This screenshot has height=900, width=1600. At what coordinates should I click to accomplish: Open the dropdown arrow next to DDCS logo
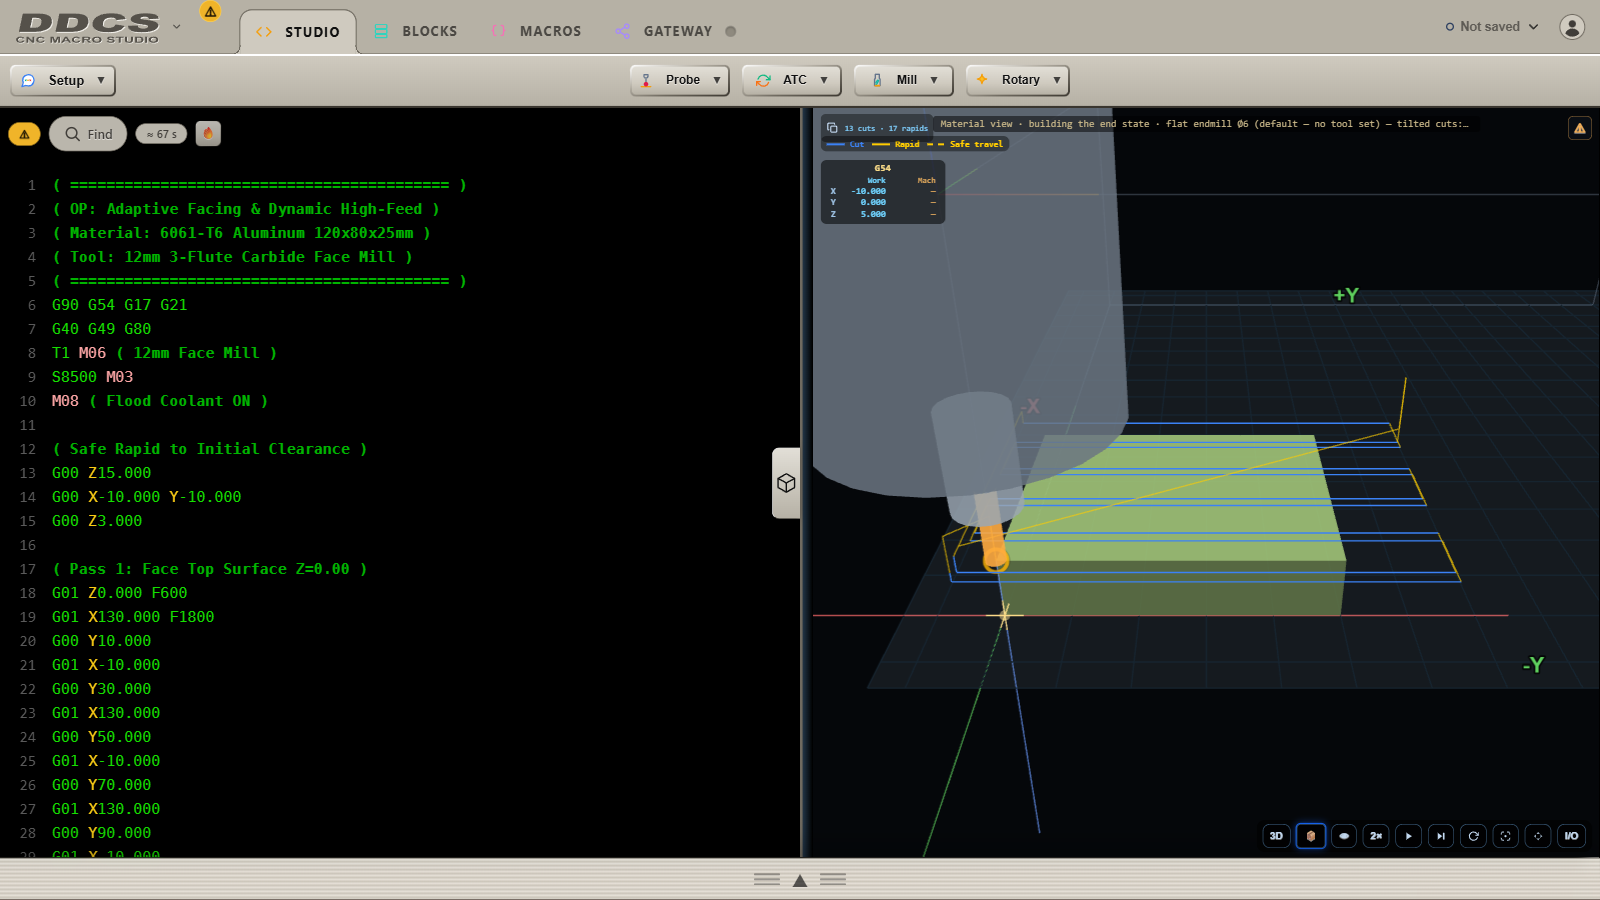point(177,27)
